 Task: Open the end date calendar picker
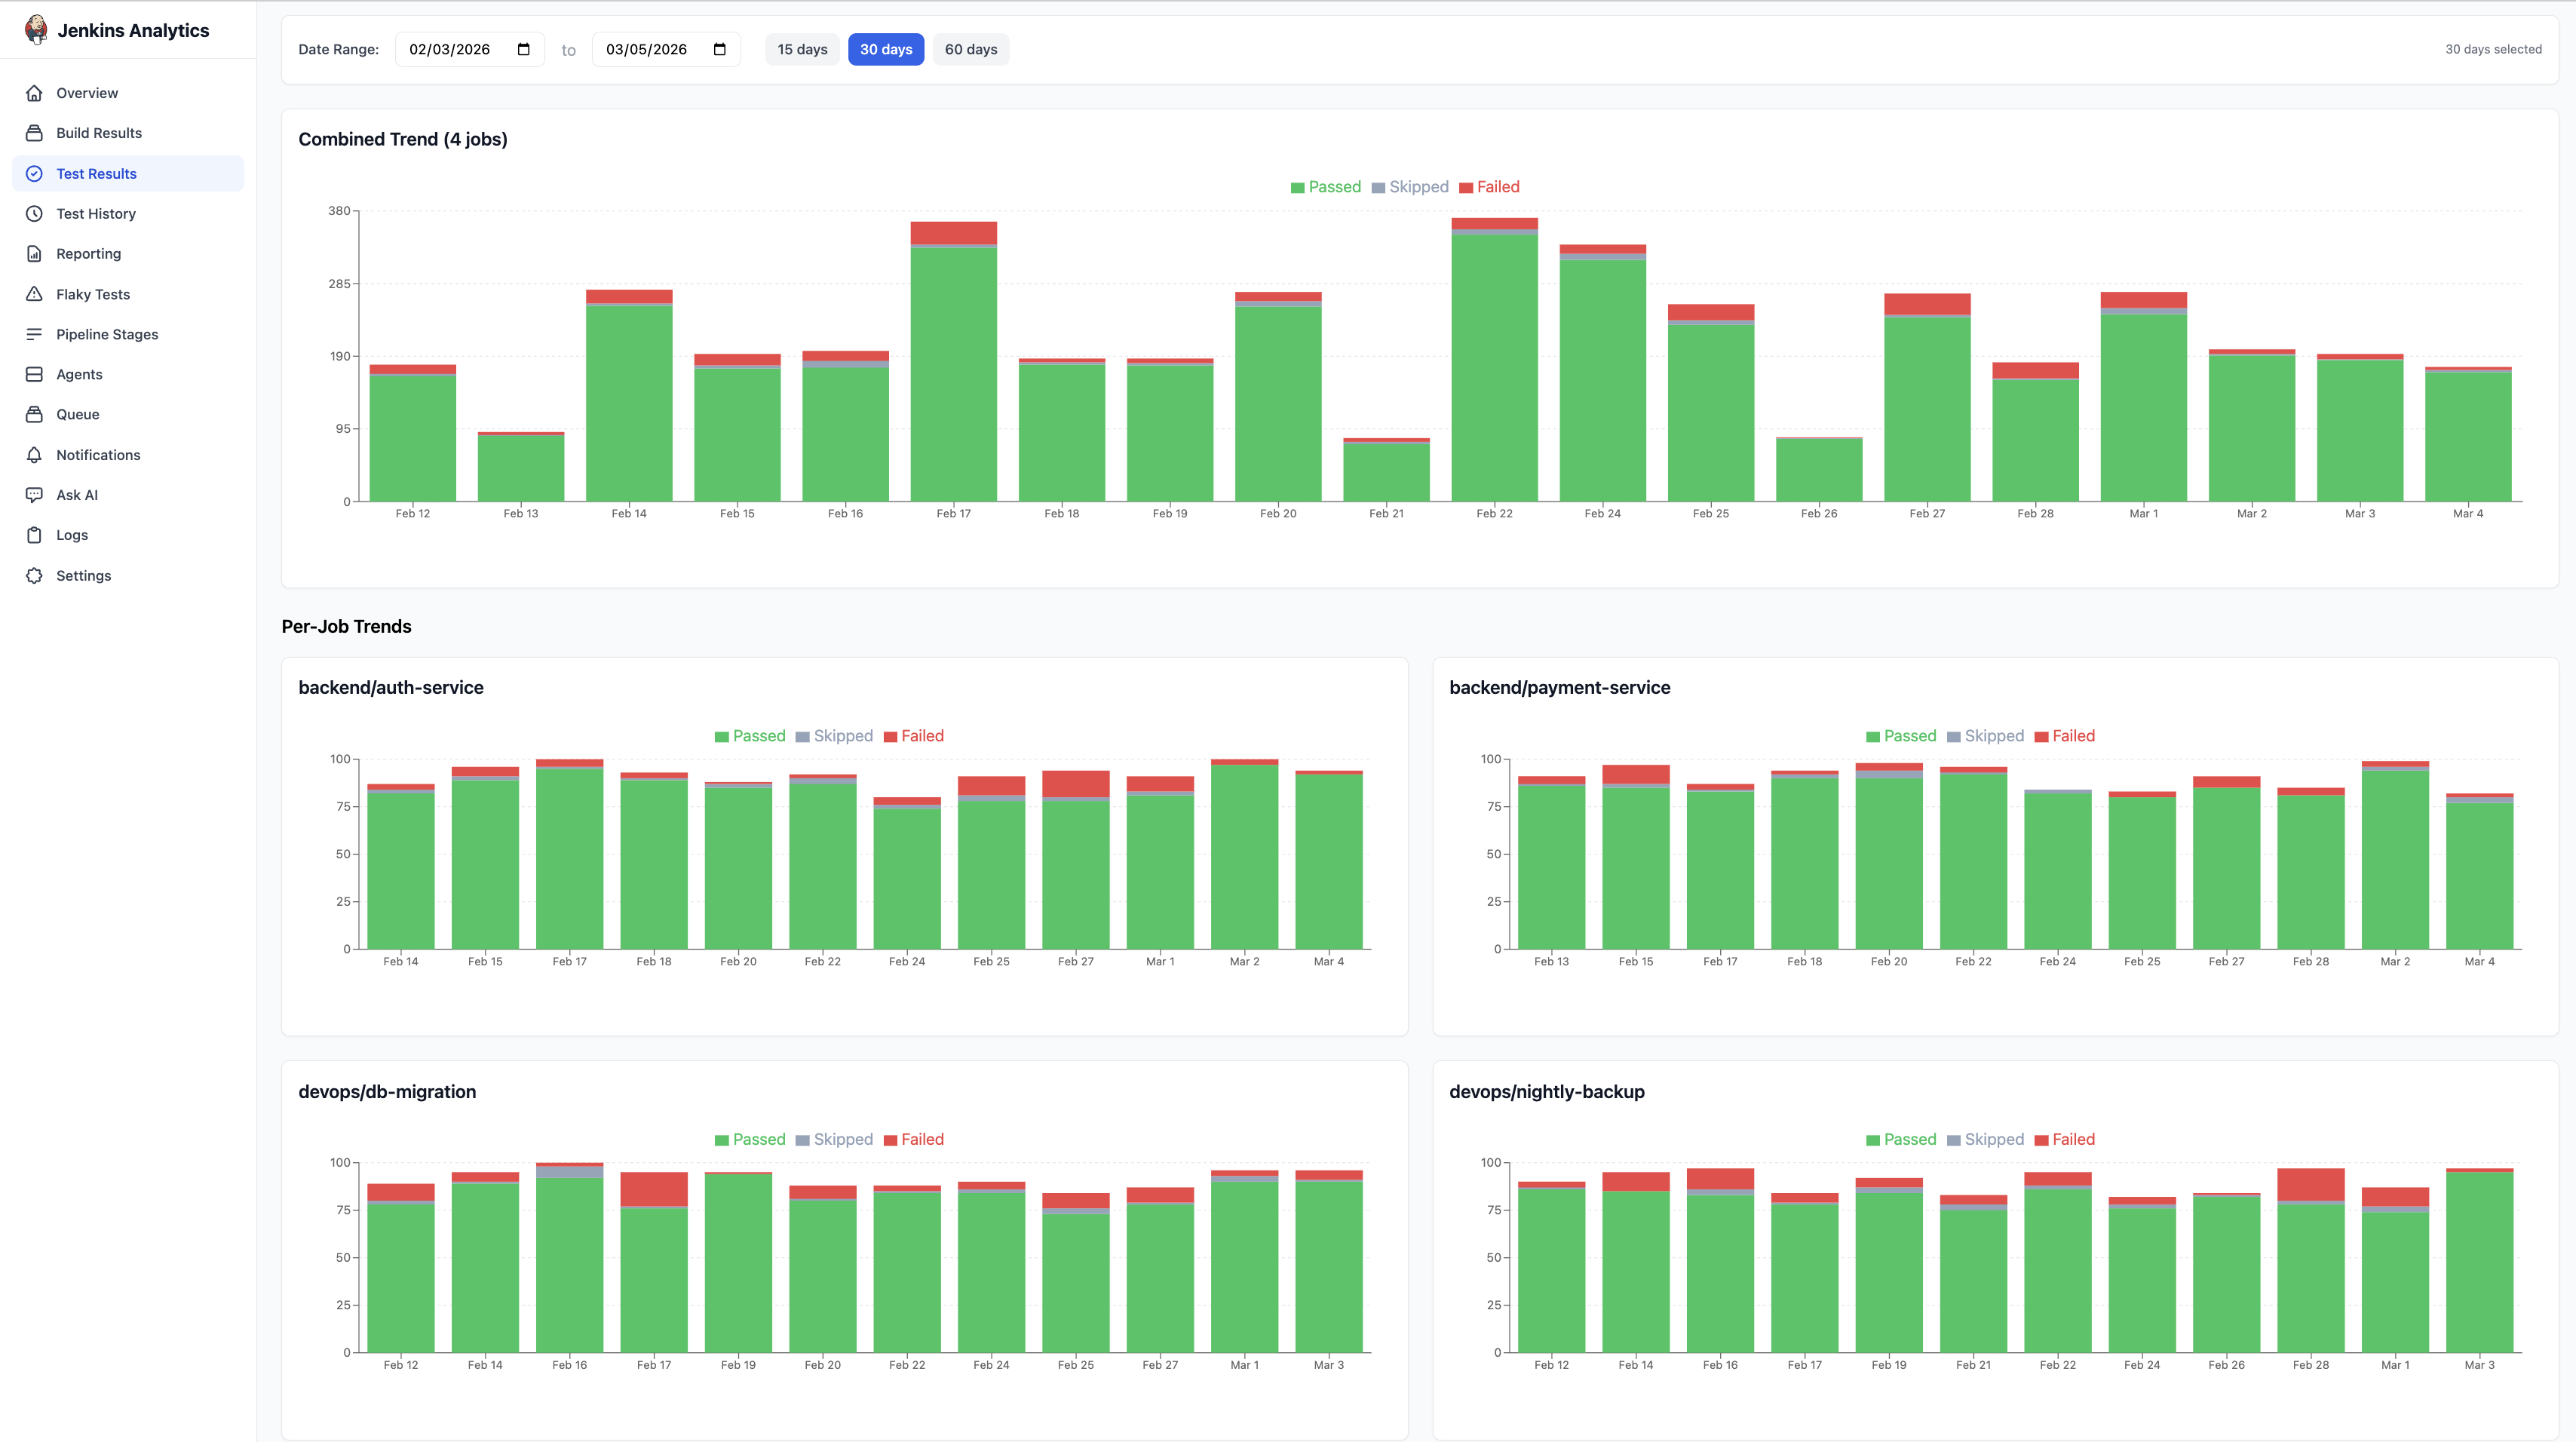click(722, 48)
